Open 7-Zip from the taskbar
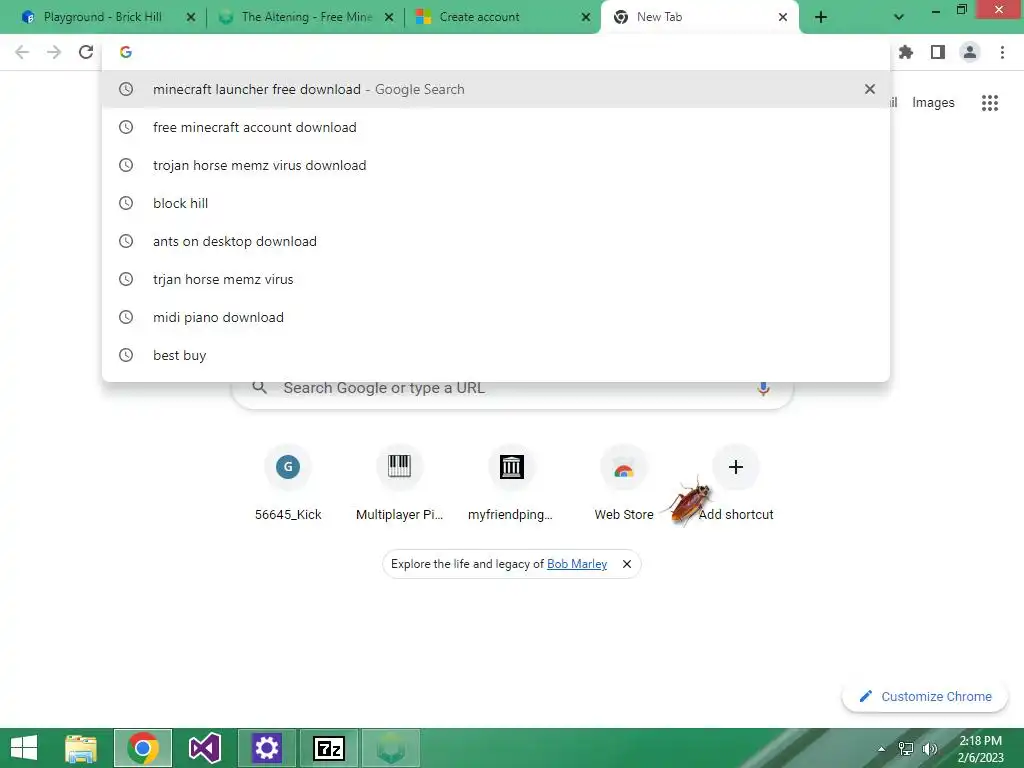This screenshot has height=768, width=1024. (x=328, y=748)
